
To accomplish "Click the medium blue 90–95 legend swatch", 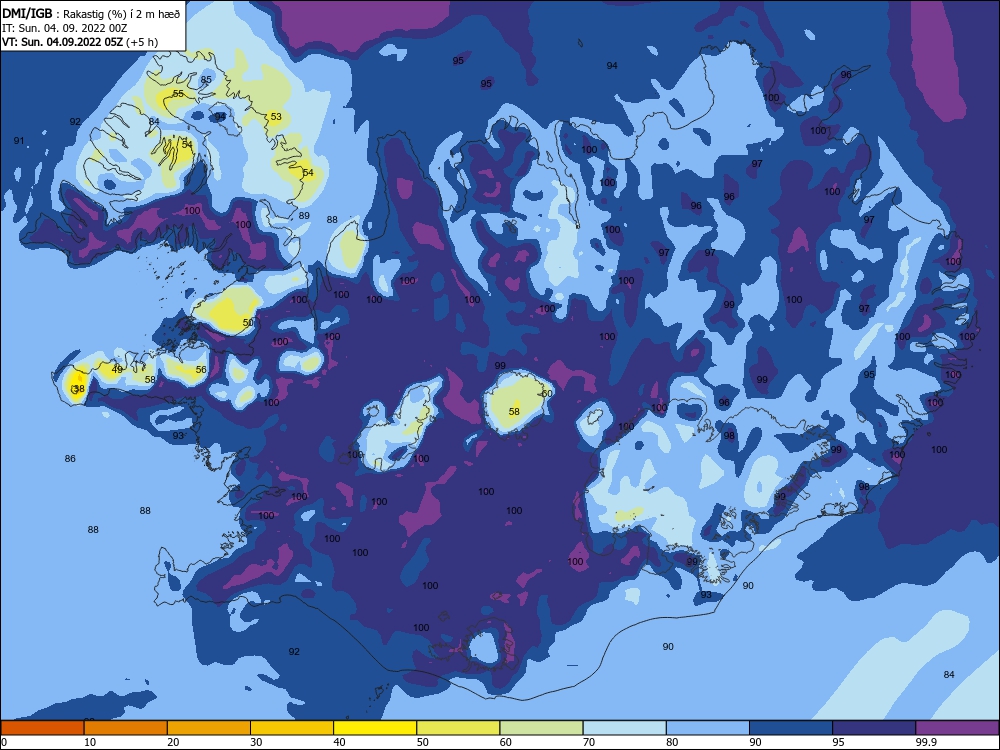I will 791,728.
